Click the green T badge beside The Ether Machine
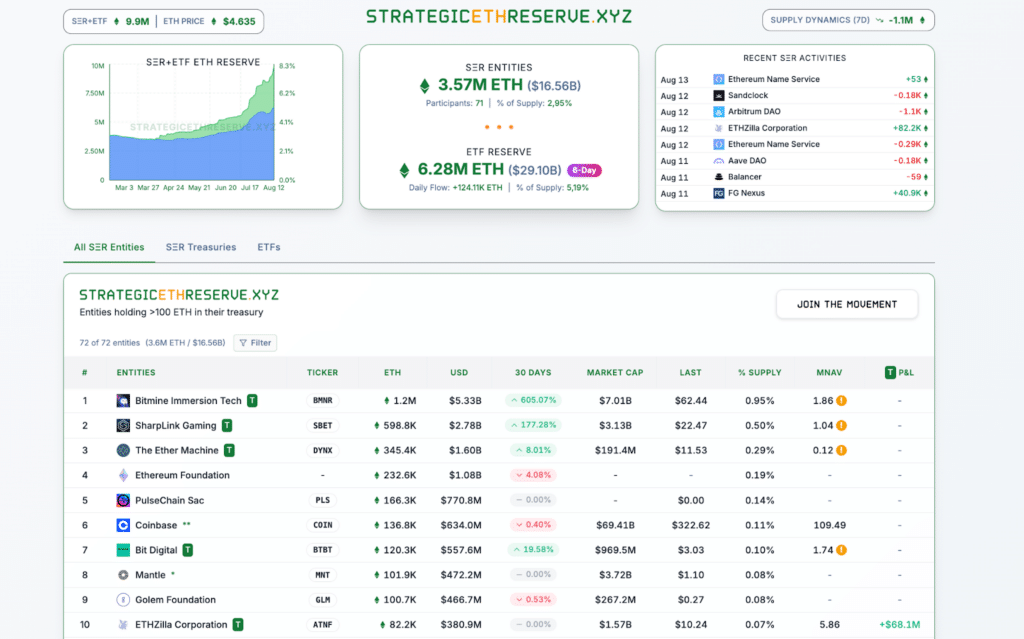Screen dimensions: 1024x639 point(229,450)
